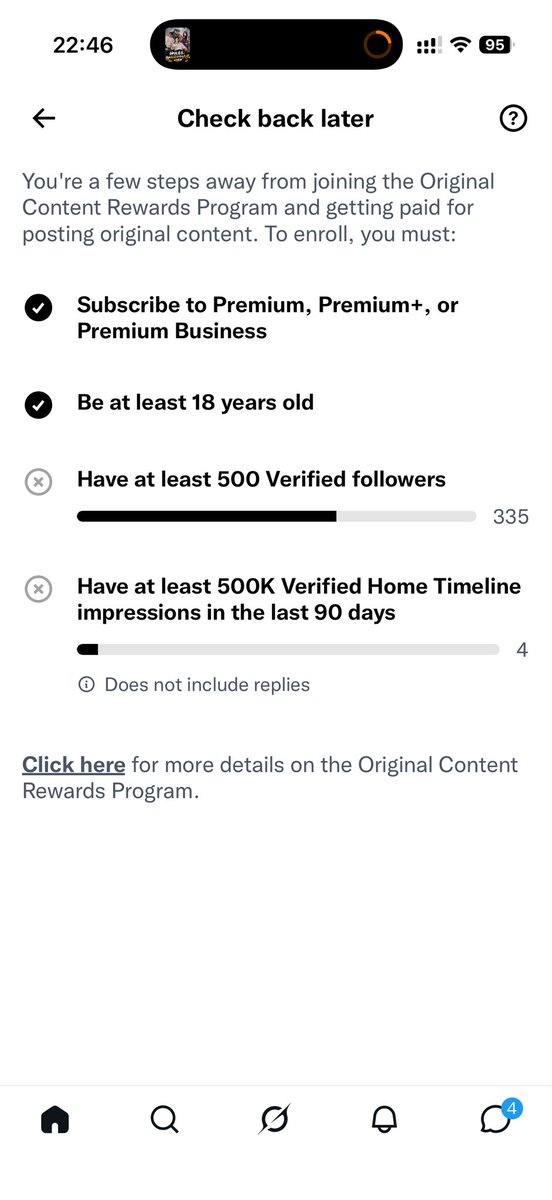This screenshot has width=552, height=1200.
Task: Tap the X mark beside 500K impressions requirement
Action: tap(38, 589)
